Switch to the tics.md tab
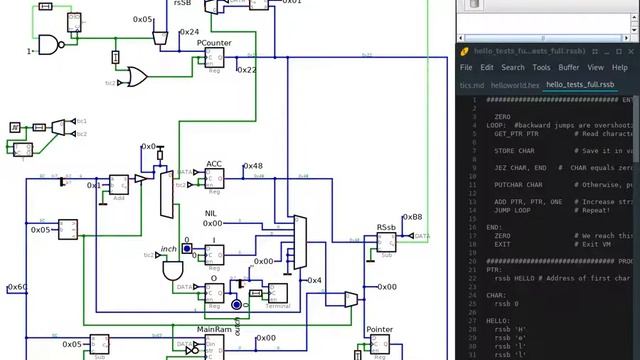Image resolution: width=640 pixels, height=360 pixels. pyautogui.click(x=472, y=85)
